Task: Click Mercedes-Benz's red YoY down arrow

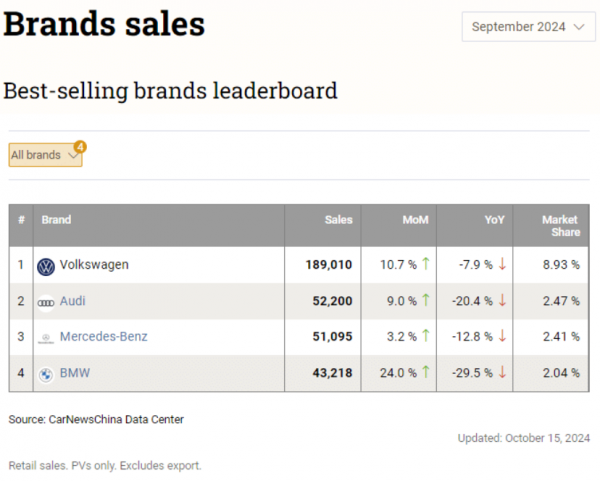Action: coord(502,338)
